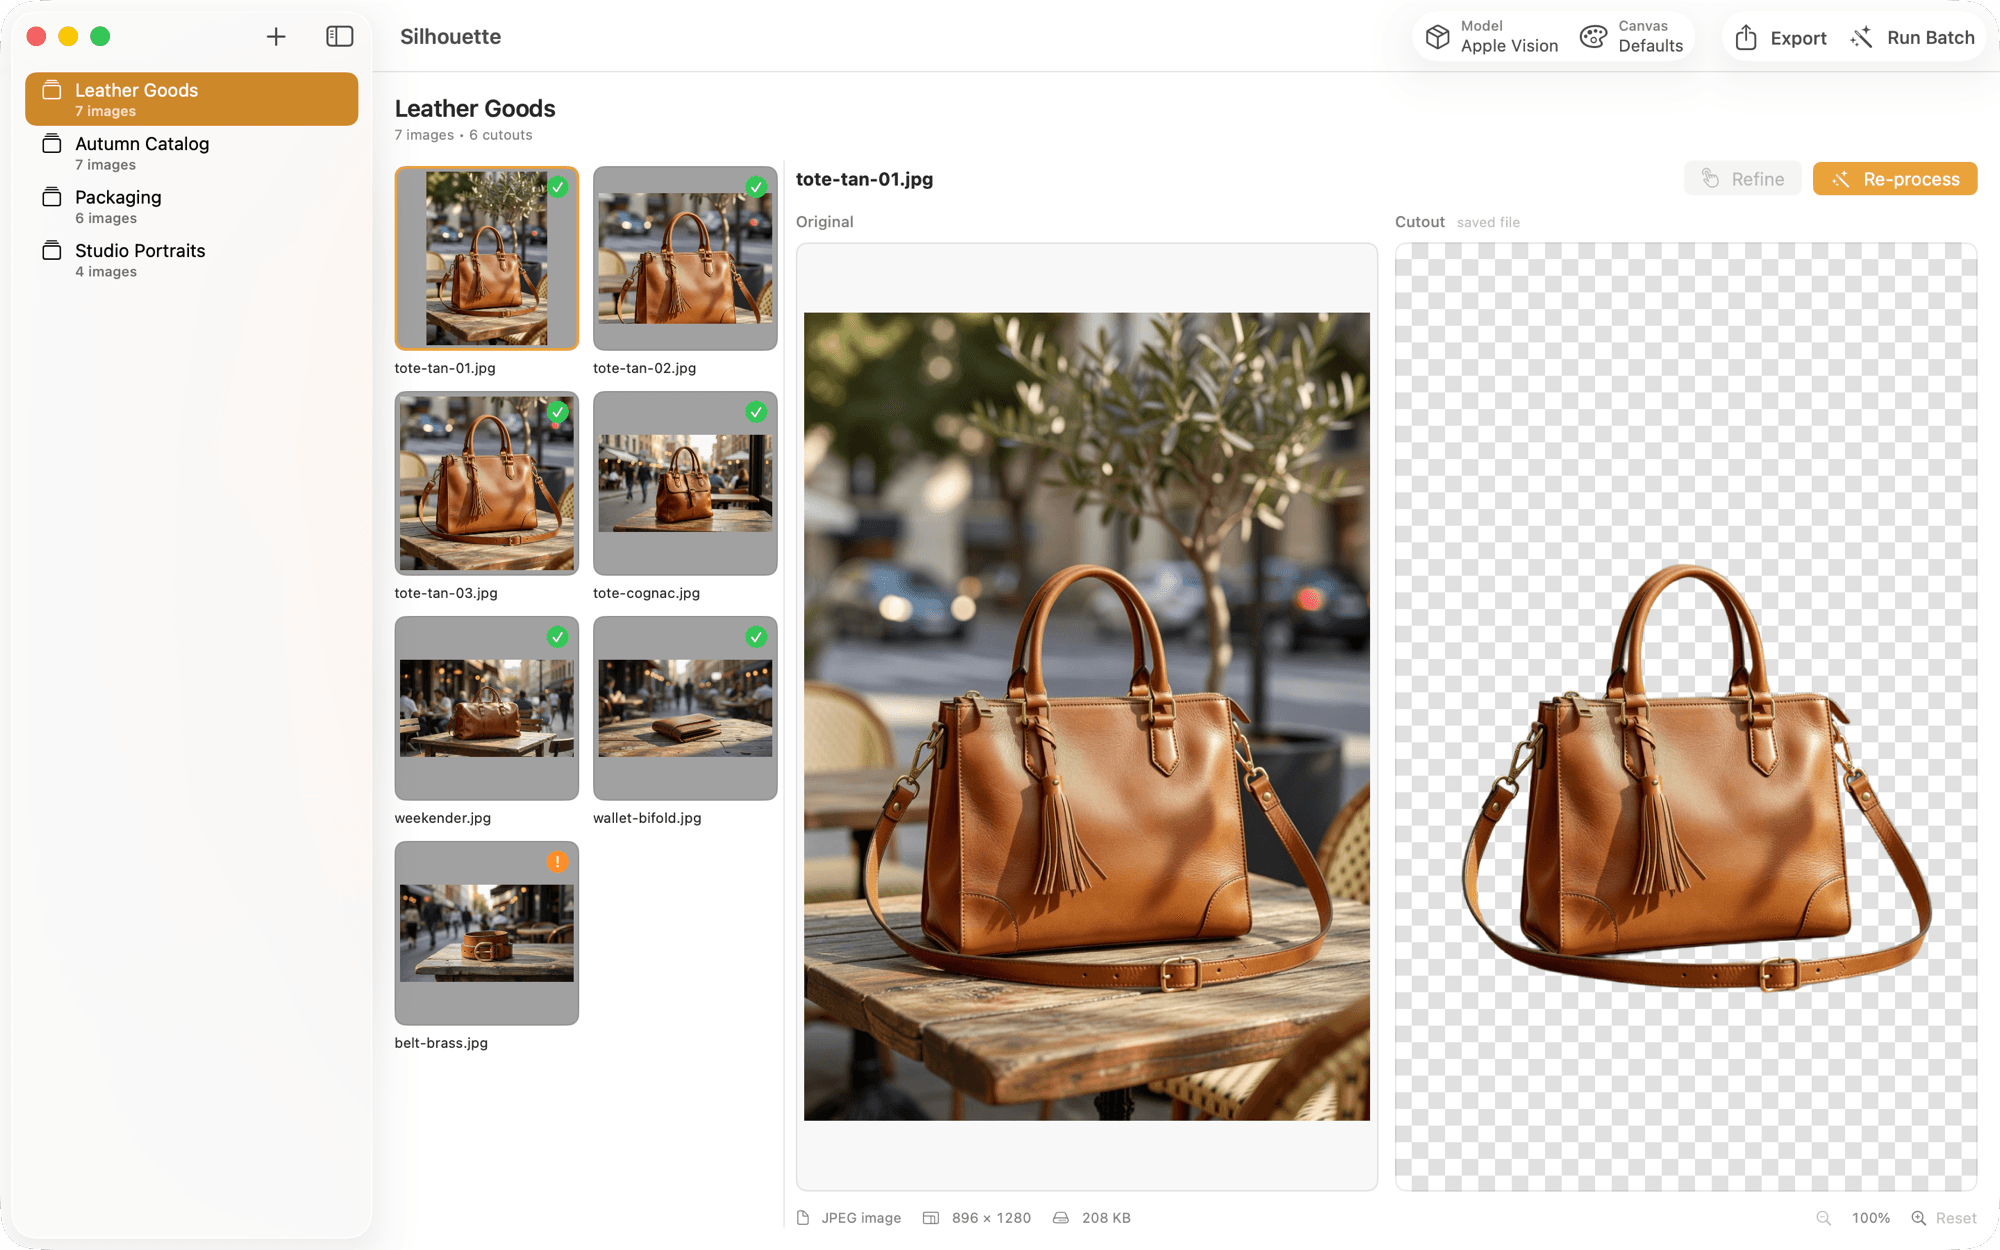Click the belt-brass.jpg filename label

(441, 1043)
